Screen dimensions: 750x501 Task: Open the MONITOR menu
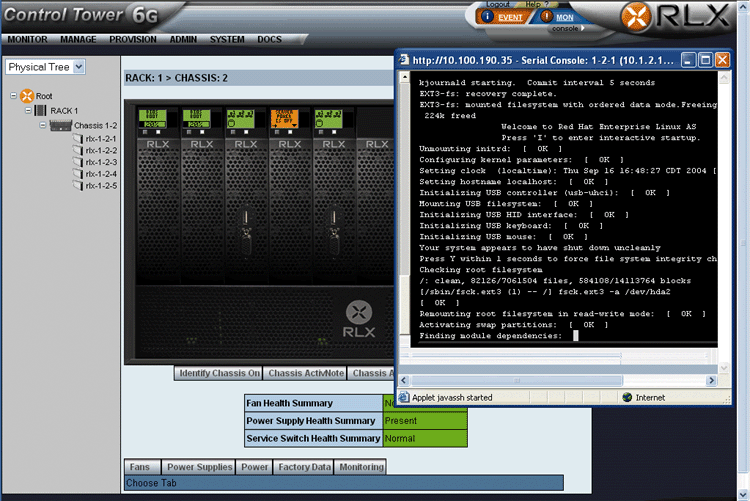click(27, 39)
